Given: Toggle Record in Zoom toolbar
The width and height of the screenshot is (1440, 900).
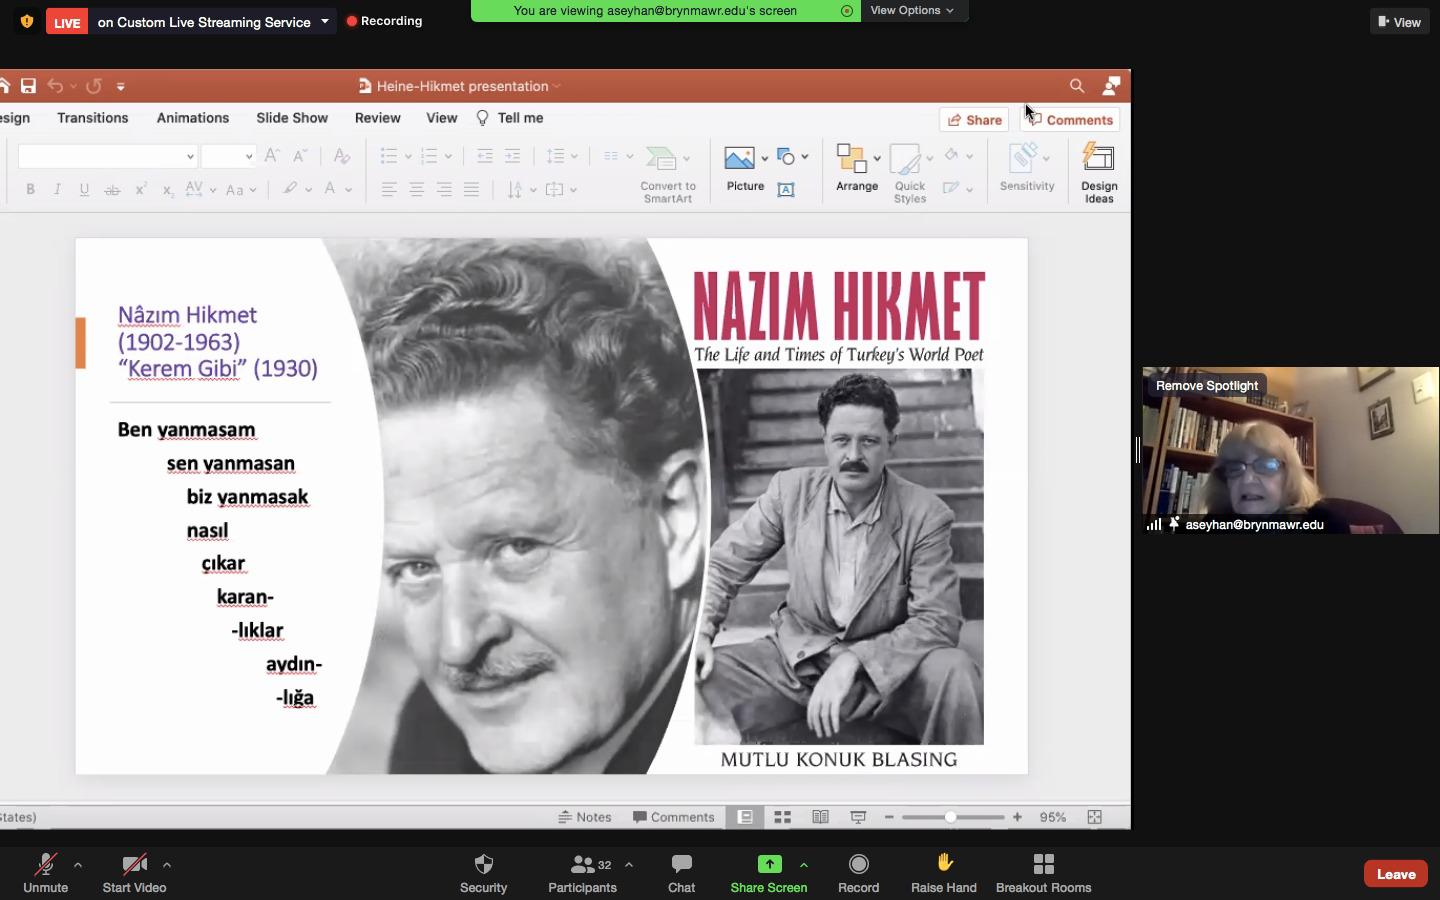Looking at the screenshot, I should pyautogui.click(x=858, y=873).
